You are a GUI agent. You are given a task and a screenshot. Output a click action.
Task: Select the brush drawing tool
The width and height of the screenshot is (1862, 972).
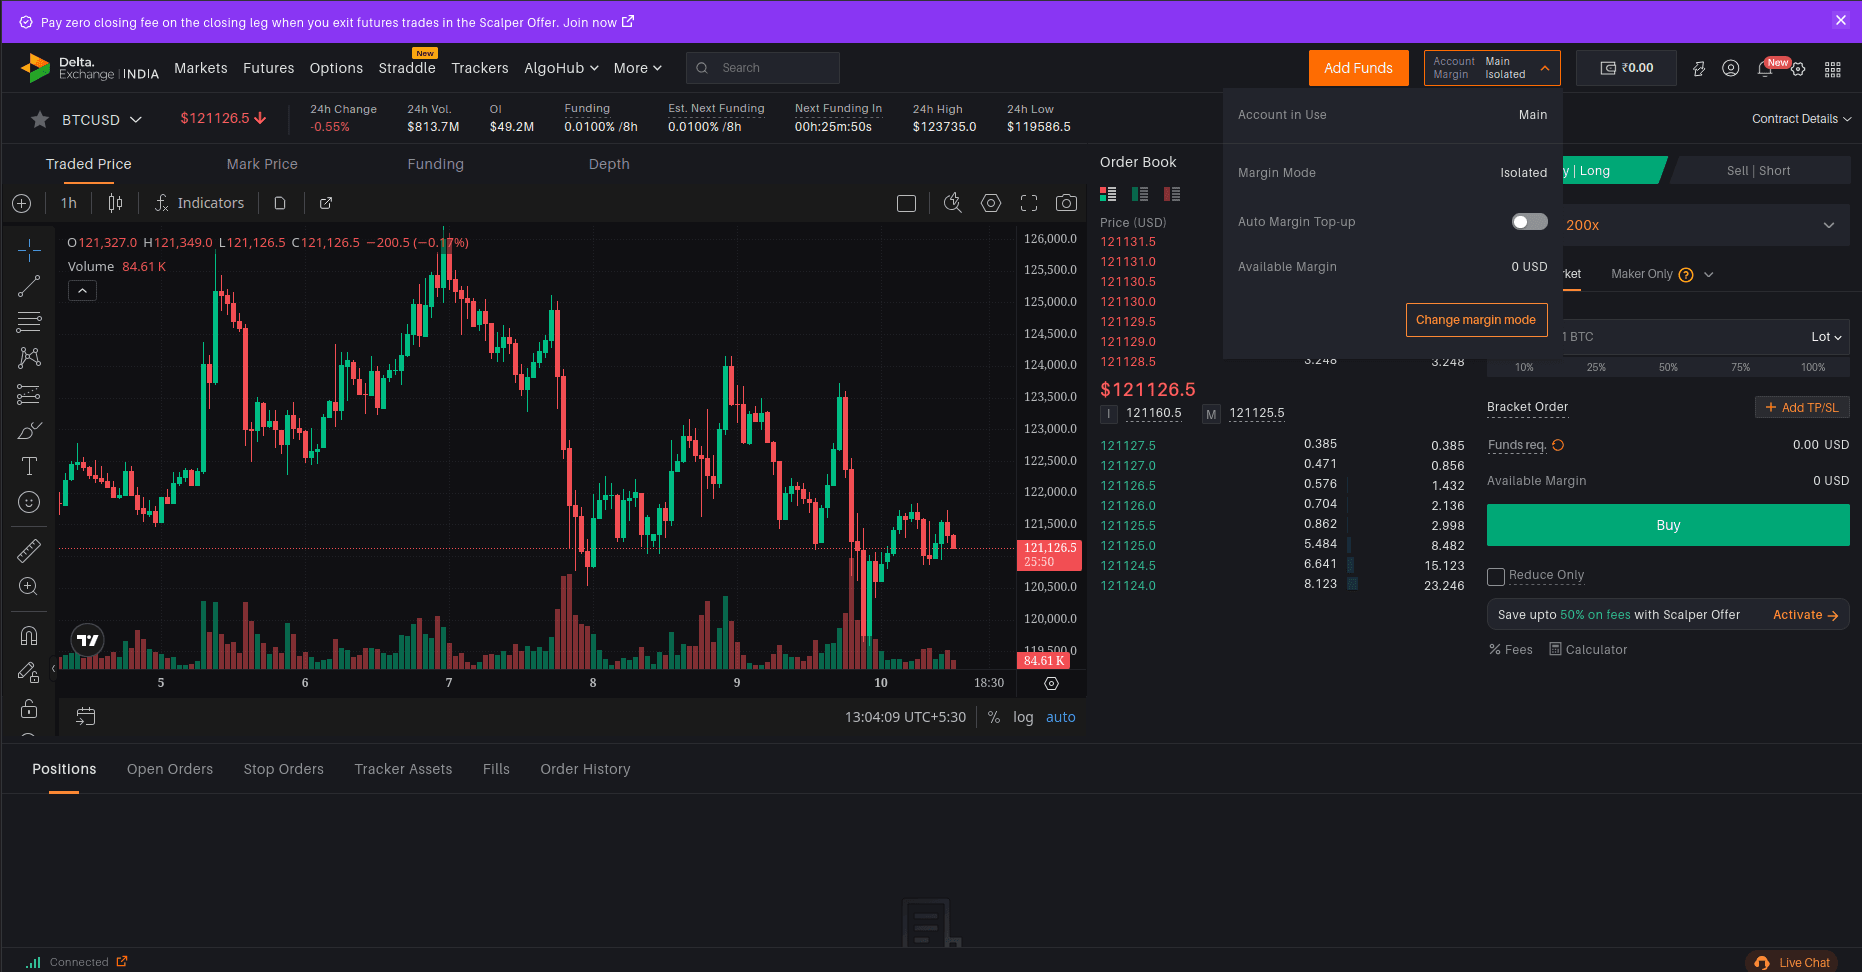point(28,430)
